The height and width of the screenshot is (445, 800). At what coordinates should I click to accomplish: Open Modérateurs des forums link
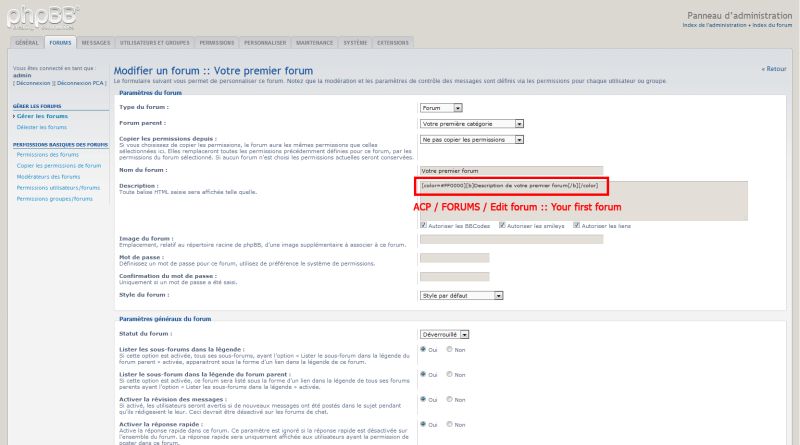(48, 177)
